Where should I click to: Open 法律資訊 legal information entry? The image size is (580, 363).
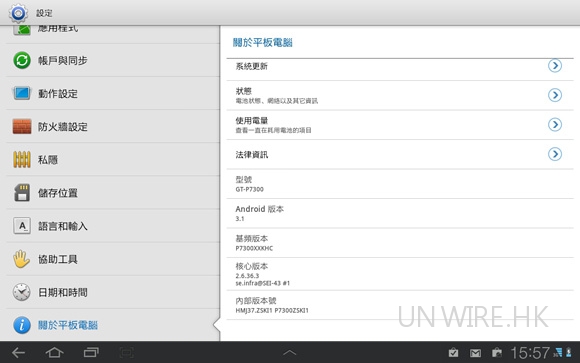400,154
